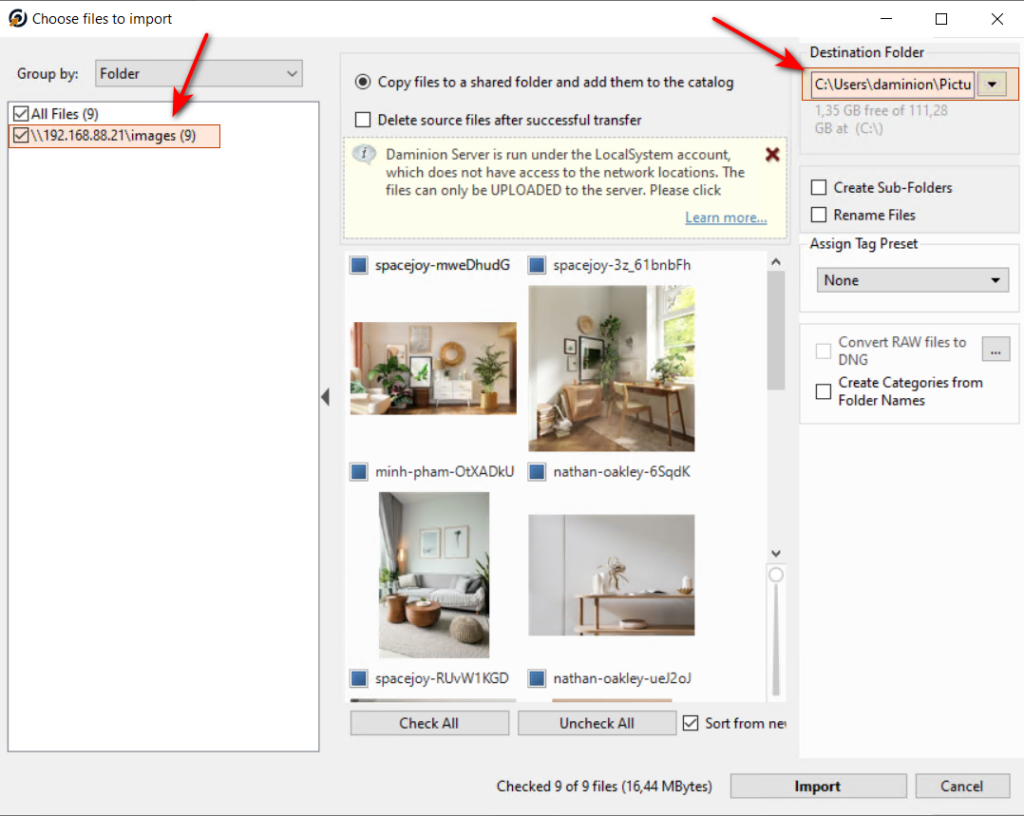This screenshot has height=816, width=1024.
Task: Uncheck the \\192.168.88.21\images folder item
Action: (20, 135)
